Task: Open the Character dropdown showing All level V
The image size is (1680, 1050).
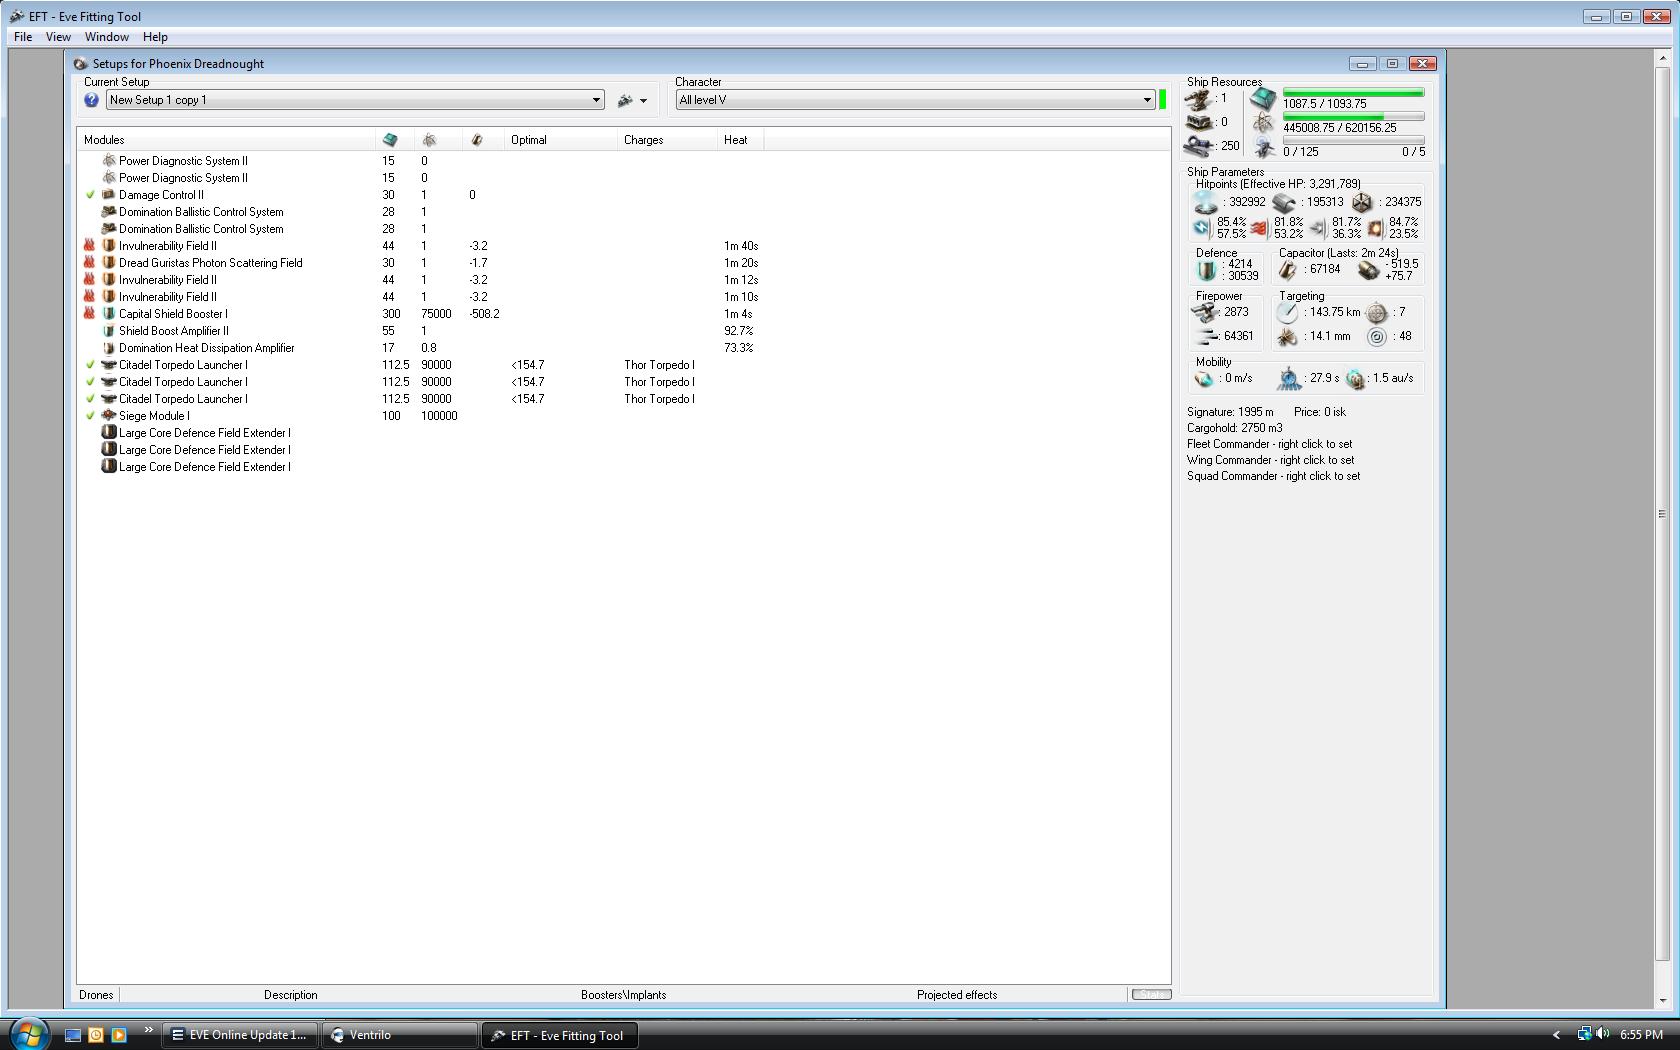Action: pyautogui.click(x=915, y=100)
